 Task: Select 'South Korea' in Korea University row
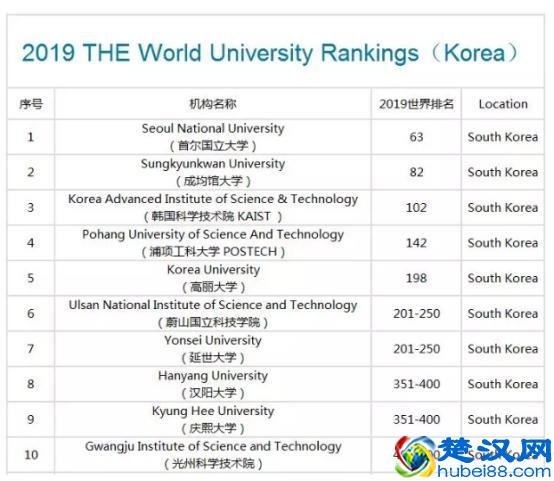tap(503, 278)
